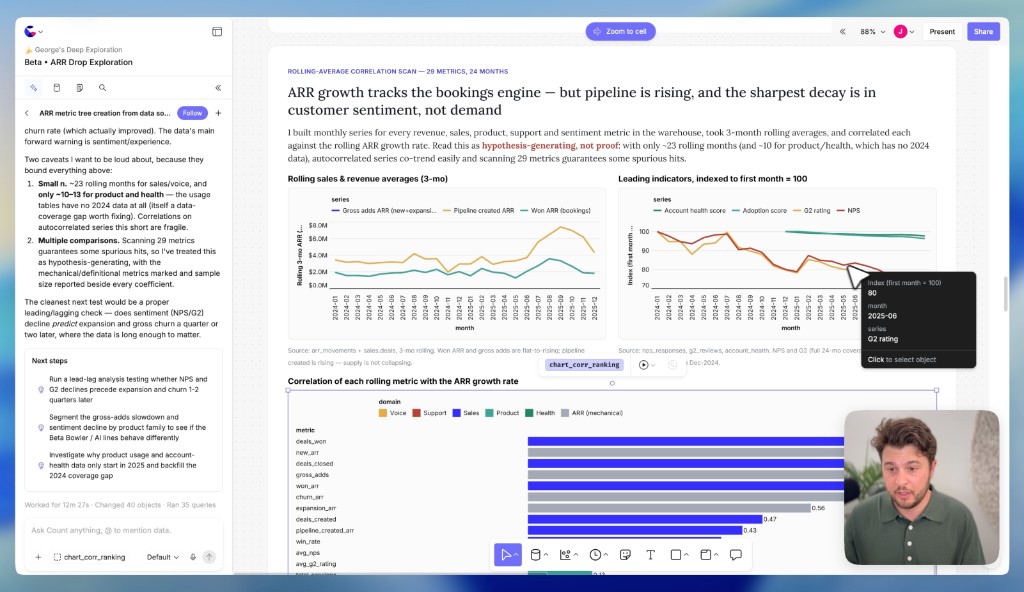Expand shape tool options caret
Screen dimensions: 1024x592
click(686, 555)
